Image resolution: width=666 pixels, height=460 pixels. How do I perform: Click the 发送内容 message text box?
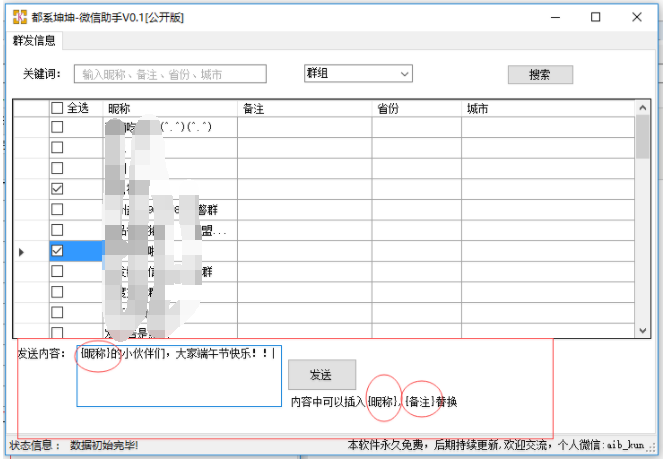(x=179, y=376)
